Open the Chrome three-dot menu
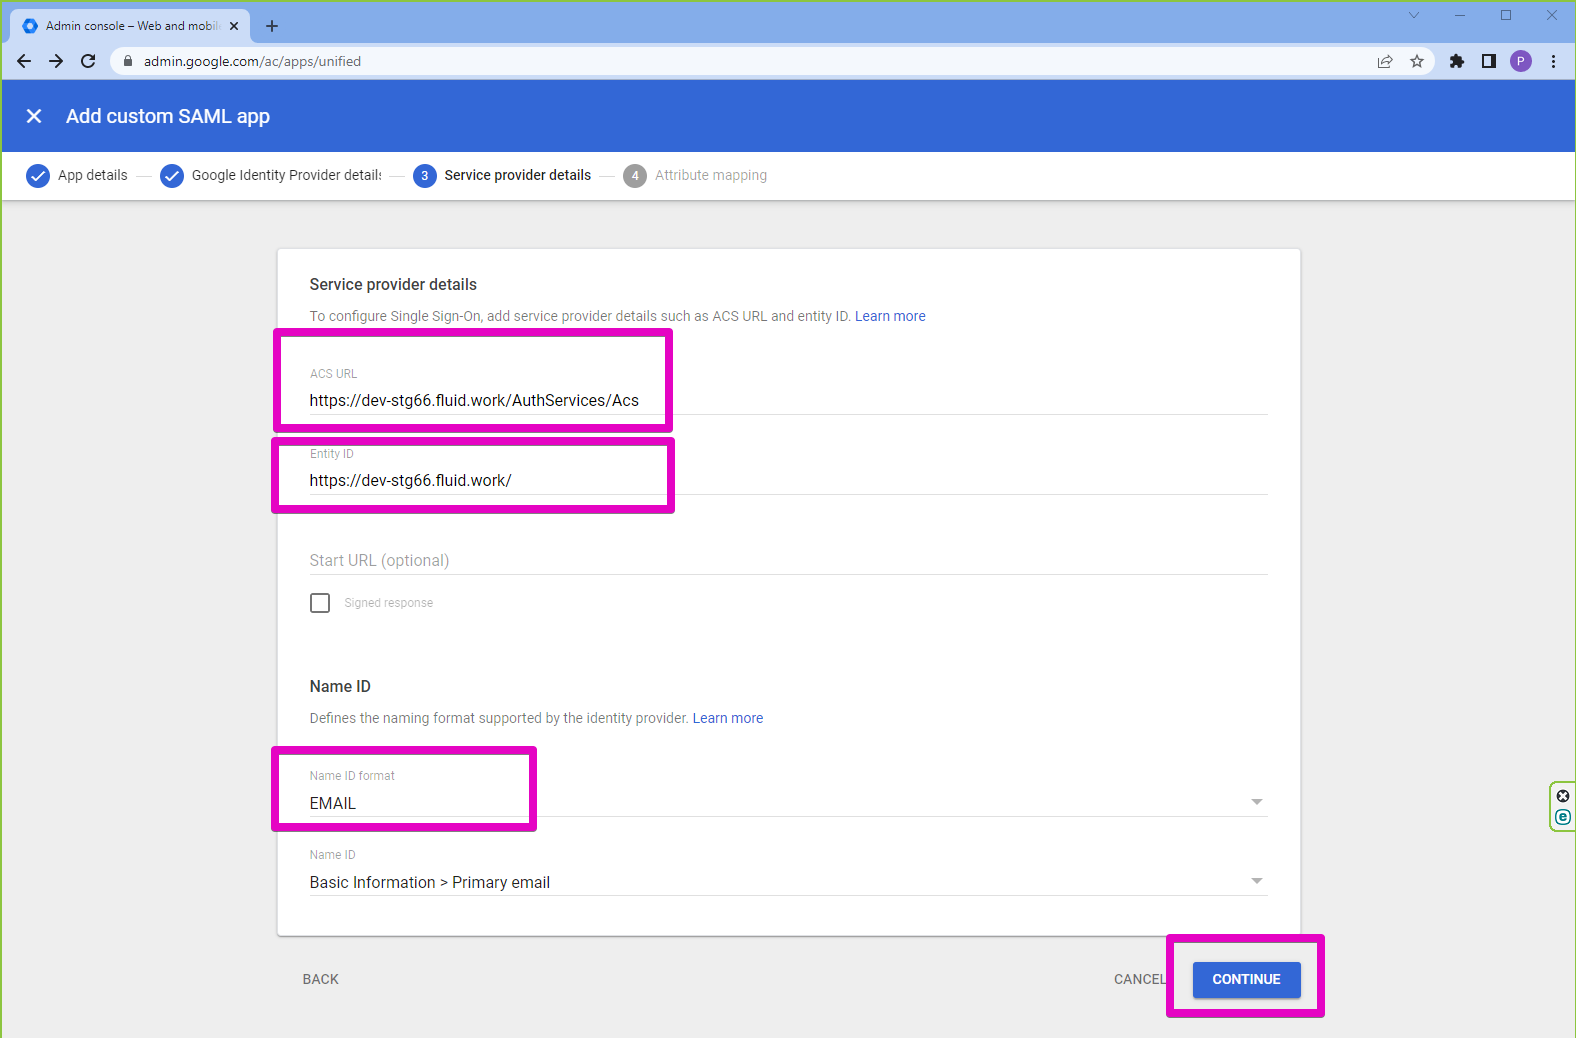 point(1553,61)
